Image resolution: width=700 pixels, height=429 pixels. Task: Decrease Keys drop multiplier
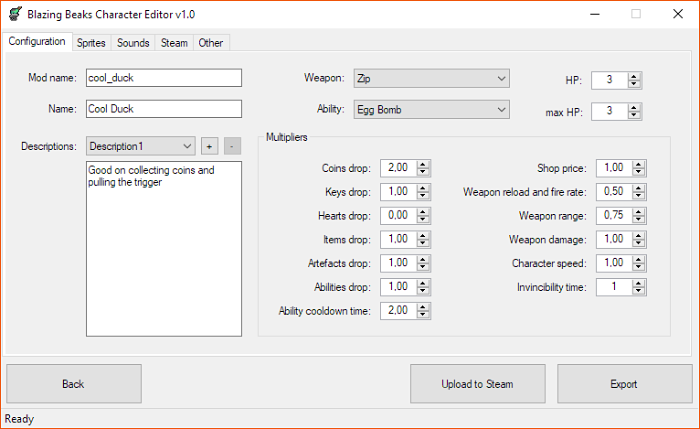pyautogui.click(x=423, y=196)
